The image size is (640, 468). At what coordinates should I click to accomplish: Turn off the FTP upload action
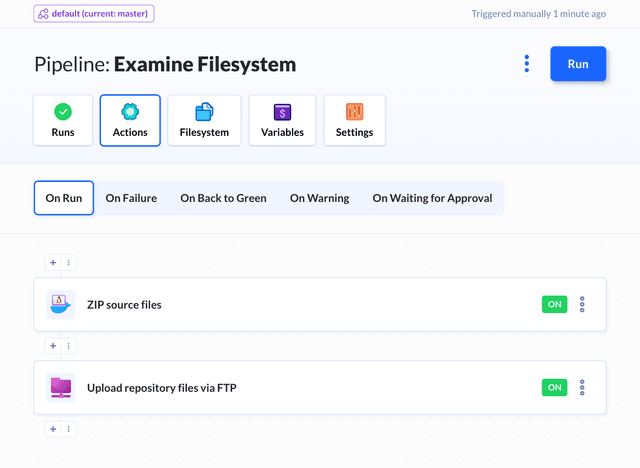pos(554,387)
